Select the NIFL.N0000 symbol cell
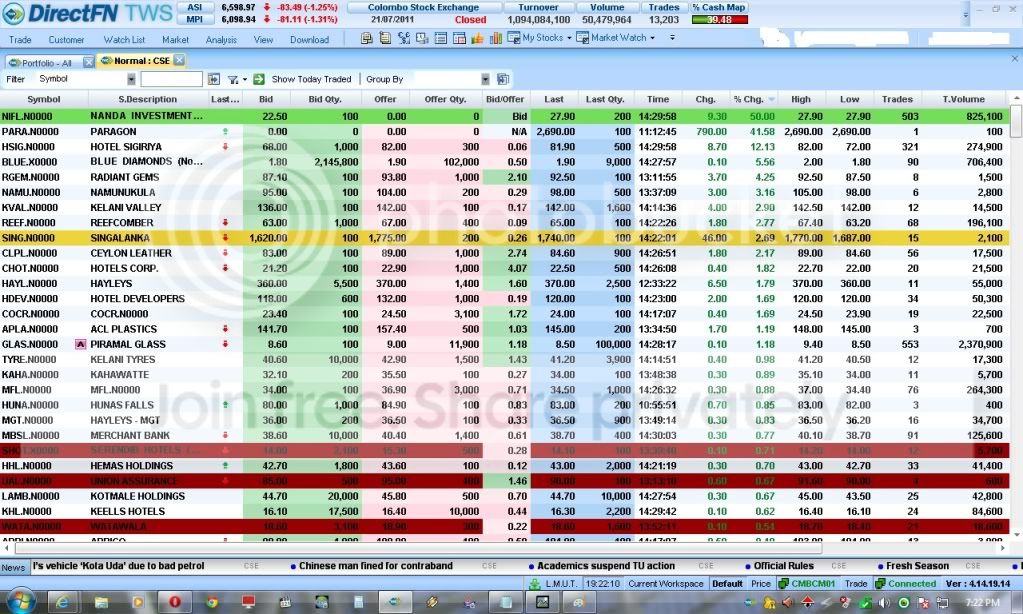1023x614 pixels. tap(44, 116)
